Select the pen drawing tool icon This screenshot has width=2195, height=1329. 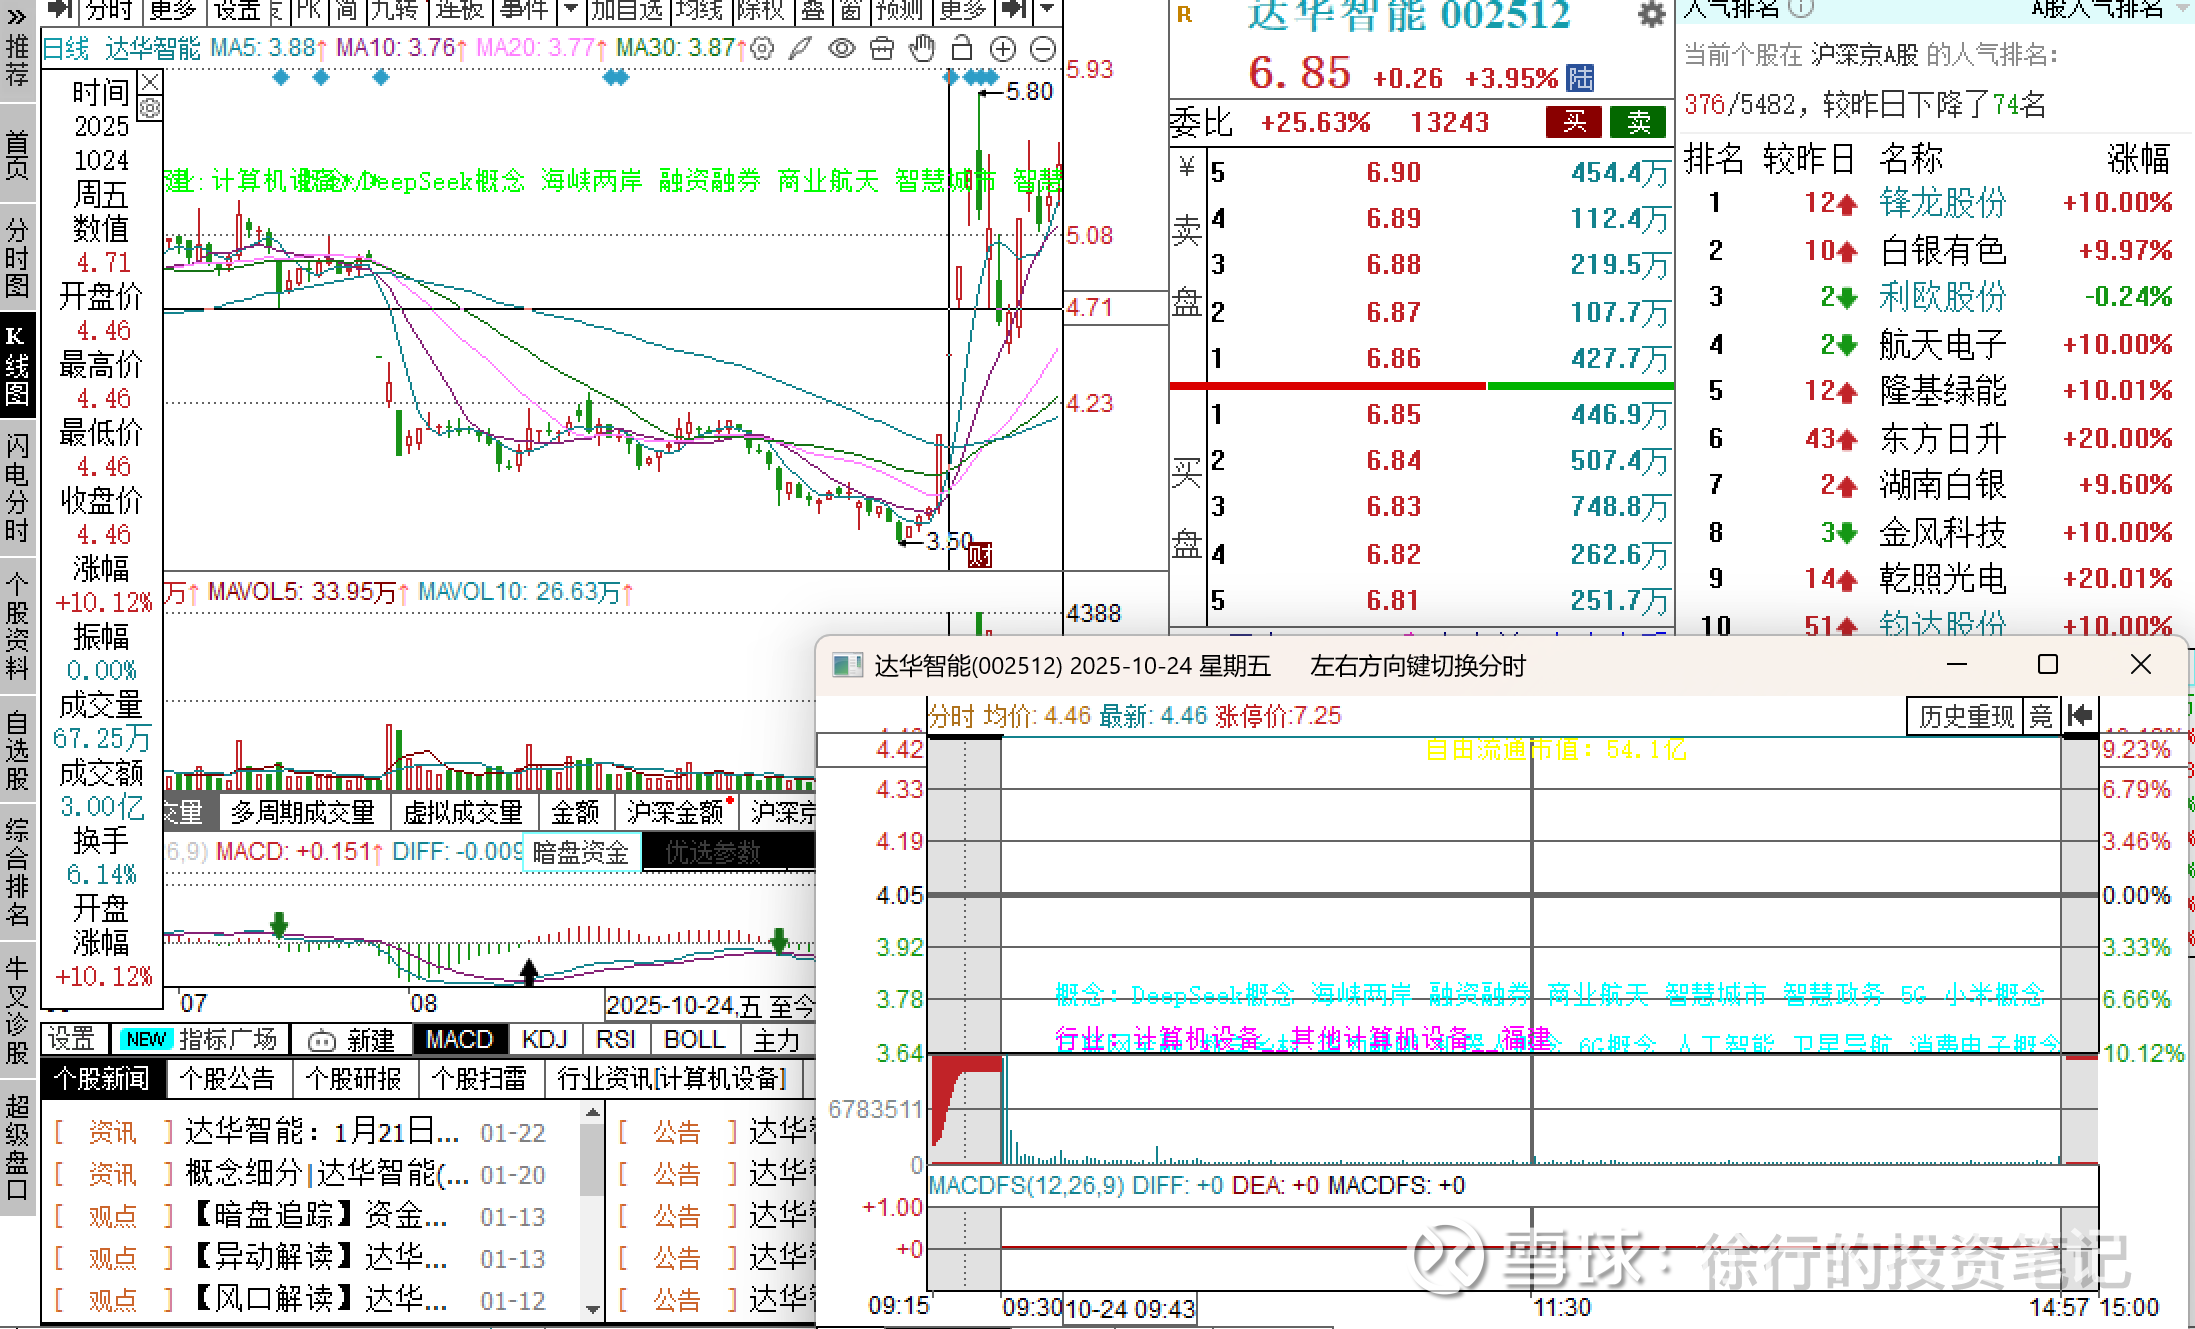coord(801,48)
